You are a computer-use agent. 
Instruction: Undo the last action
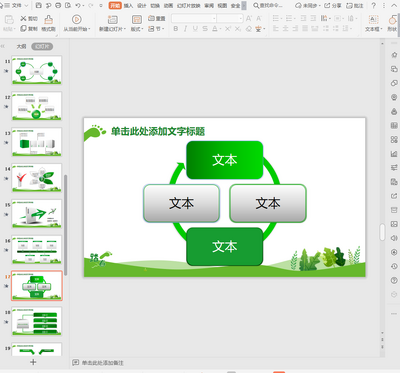coord(78,6)
